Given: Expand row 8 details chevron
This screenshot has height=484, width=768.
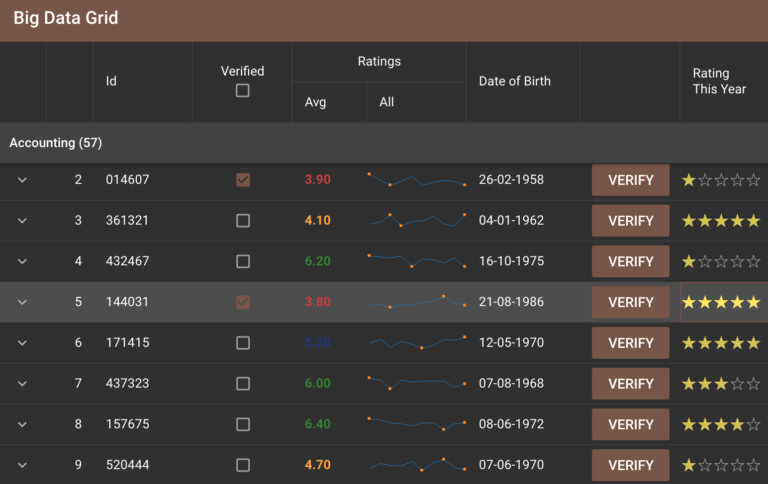Looking at the screenshot, I should [x=22, y=425].
